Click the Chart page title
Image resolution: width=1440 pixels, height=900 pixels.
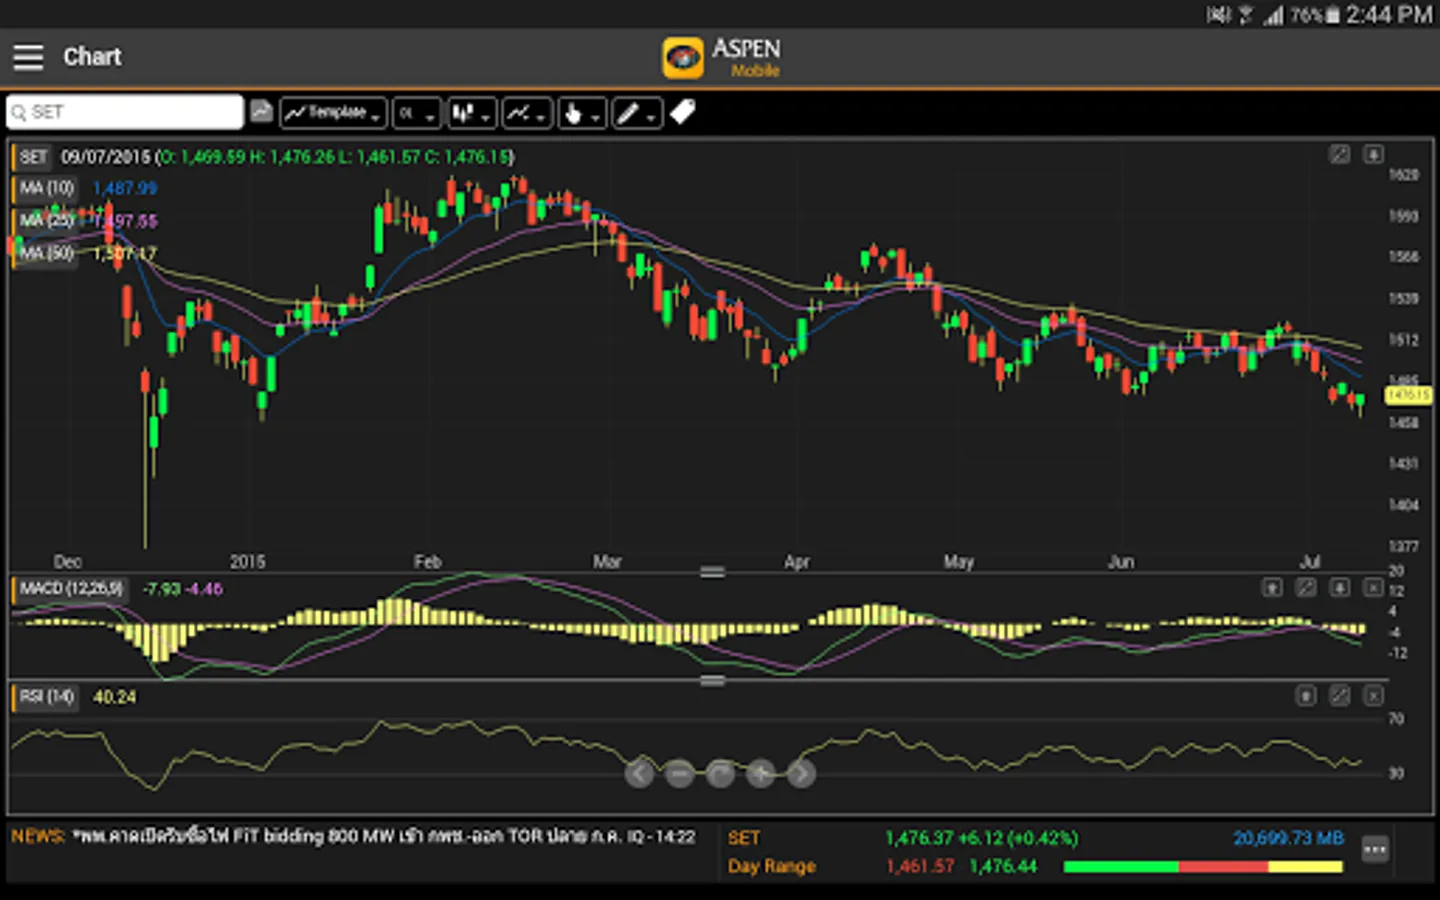[92, 57]
